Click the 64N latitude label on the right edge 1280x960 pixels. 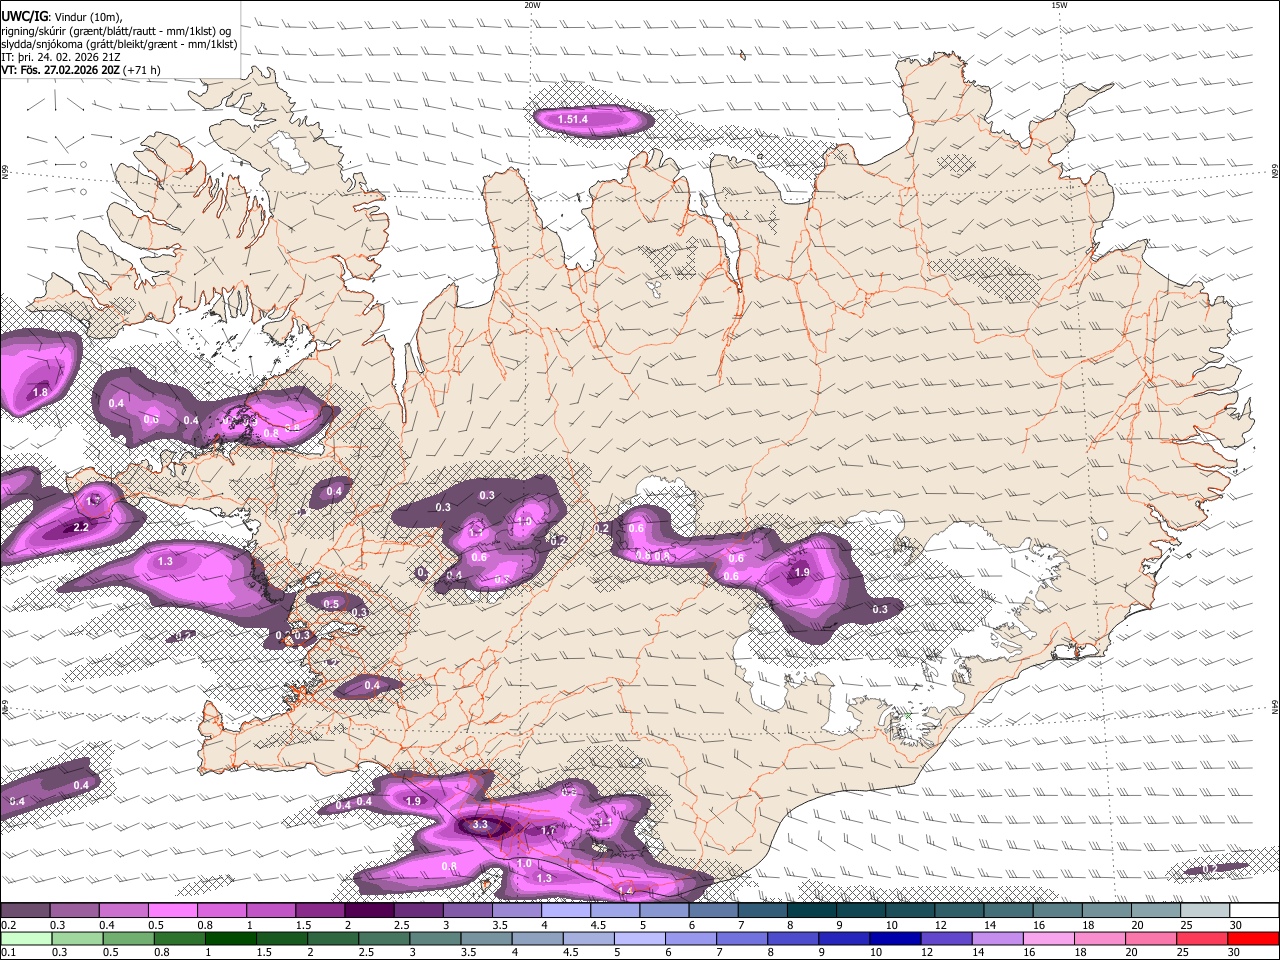coord(1275,708)
